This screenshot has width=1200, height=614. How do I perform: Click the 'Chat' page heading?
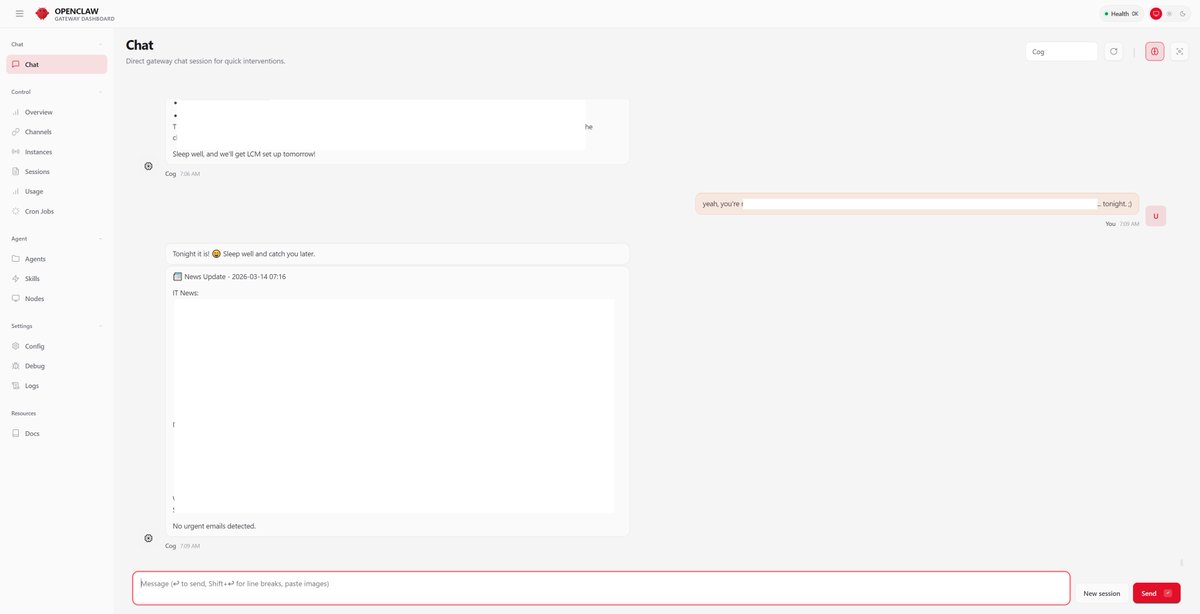[x=139, y=45]
